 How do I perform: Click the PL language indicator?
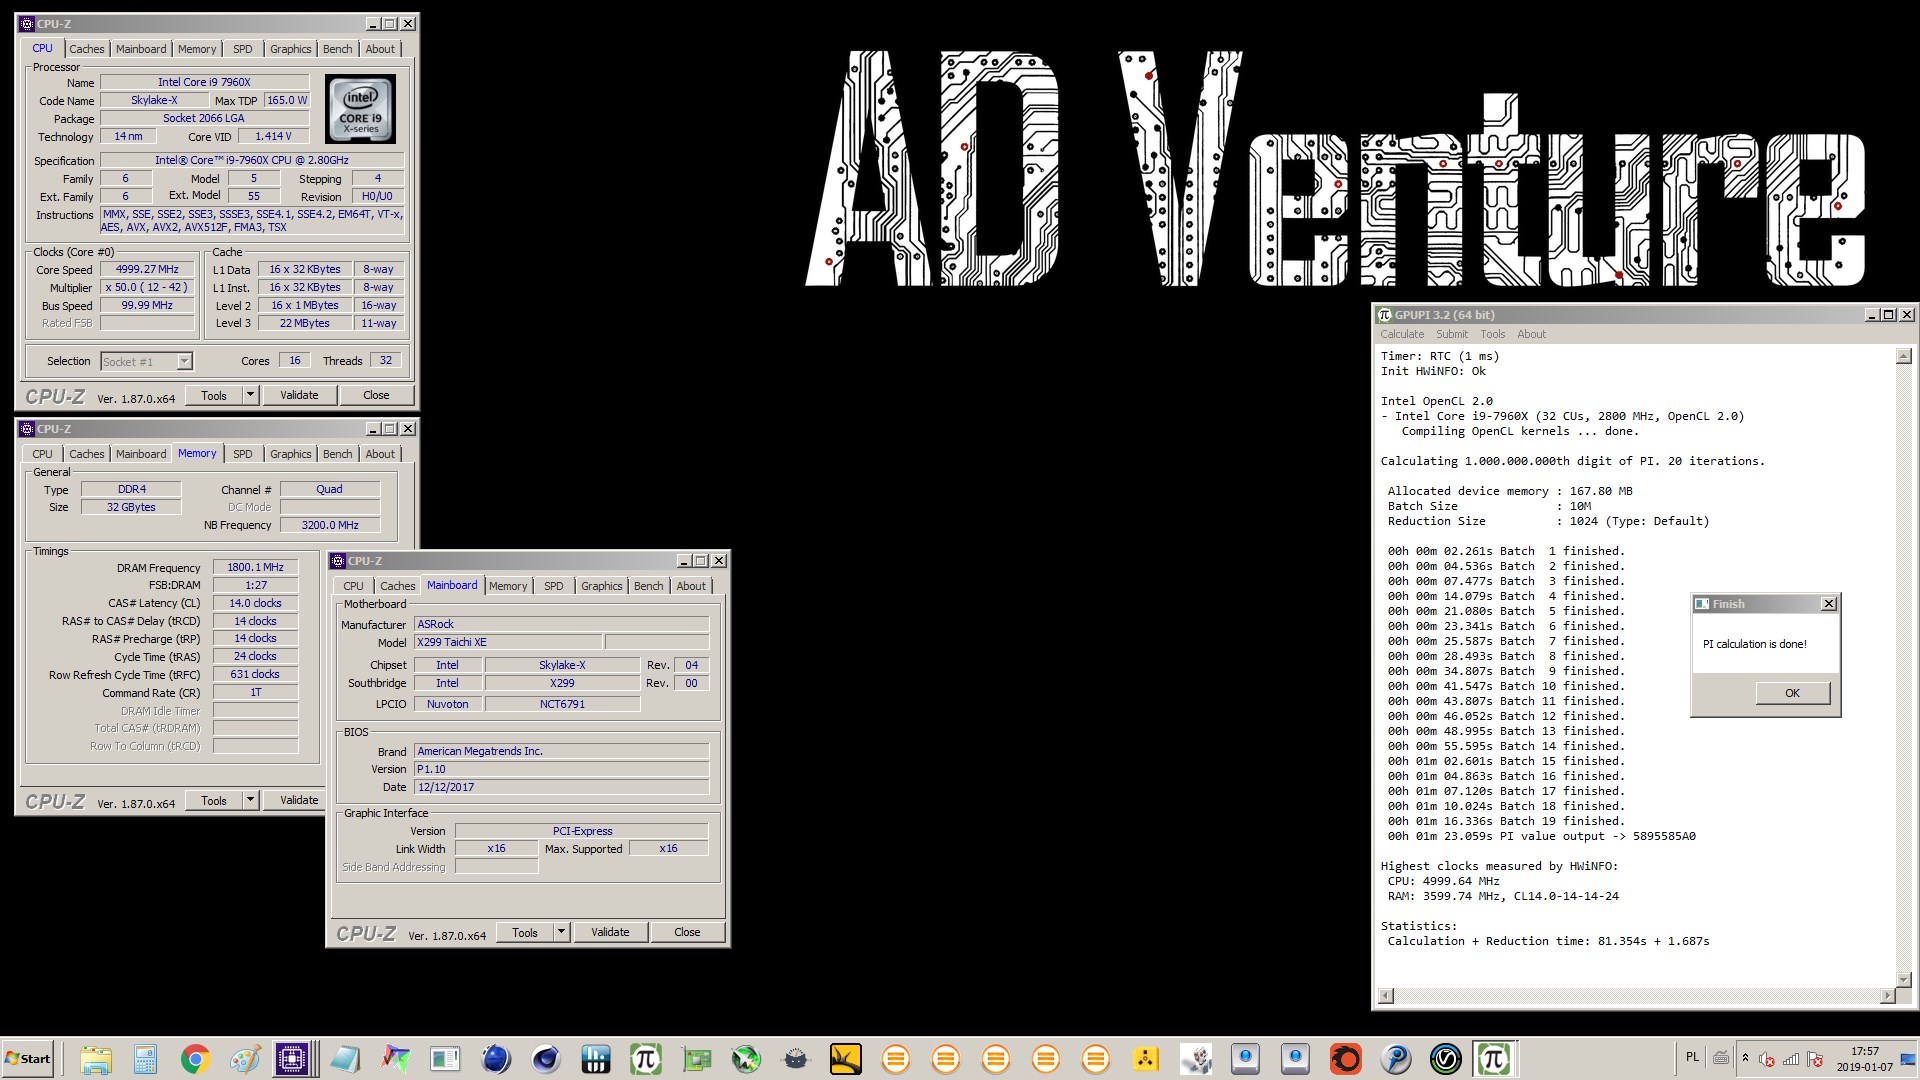pos(1692,1057)
